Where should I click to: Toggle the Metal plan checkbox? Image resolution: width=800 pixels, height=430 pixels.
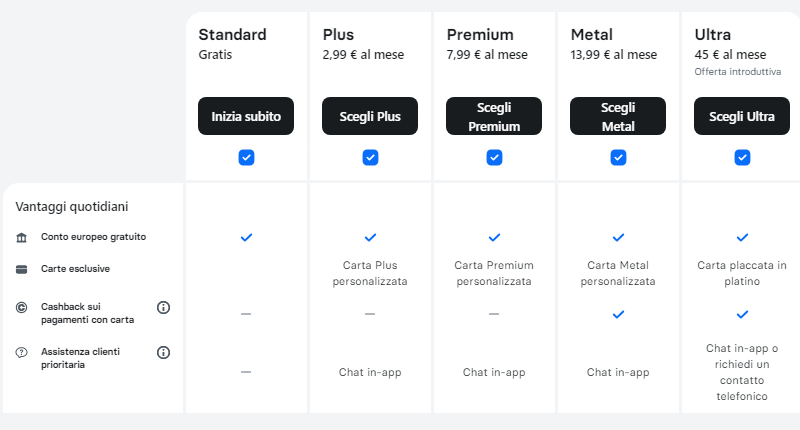618,158
